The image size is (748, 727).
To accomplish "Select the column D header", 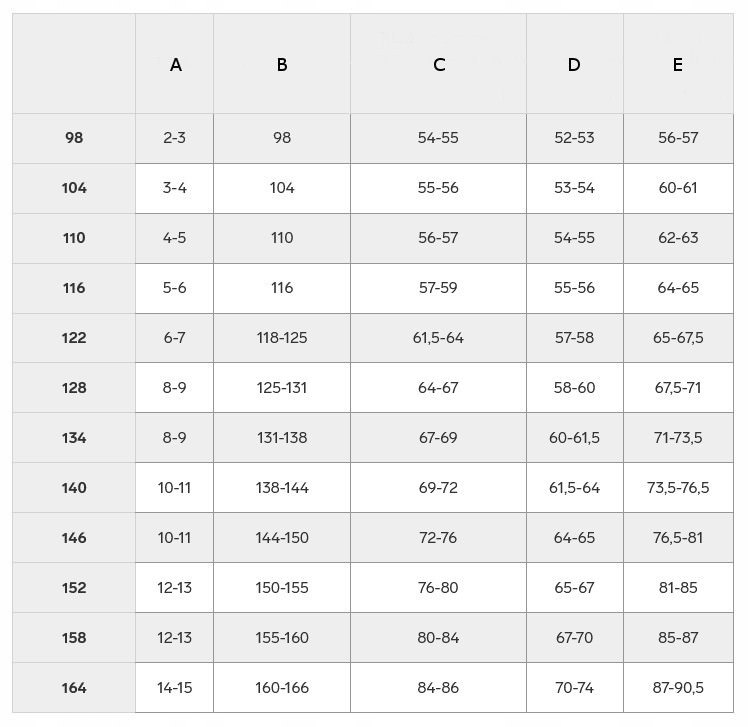I will pyautogui.click(x=574, y=65).
